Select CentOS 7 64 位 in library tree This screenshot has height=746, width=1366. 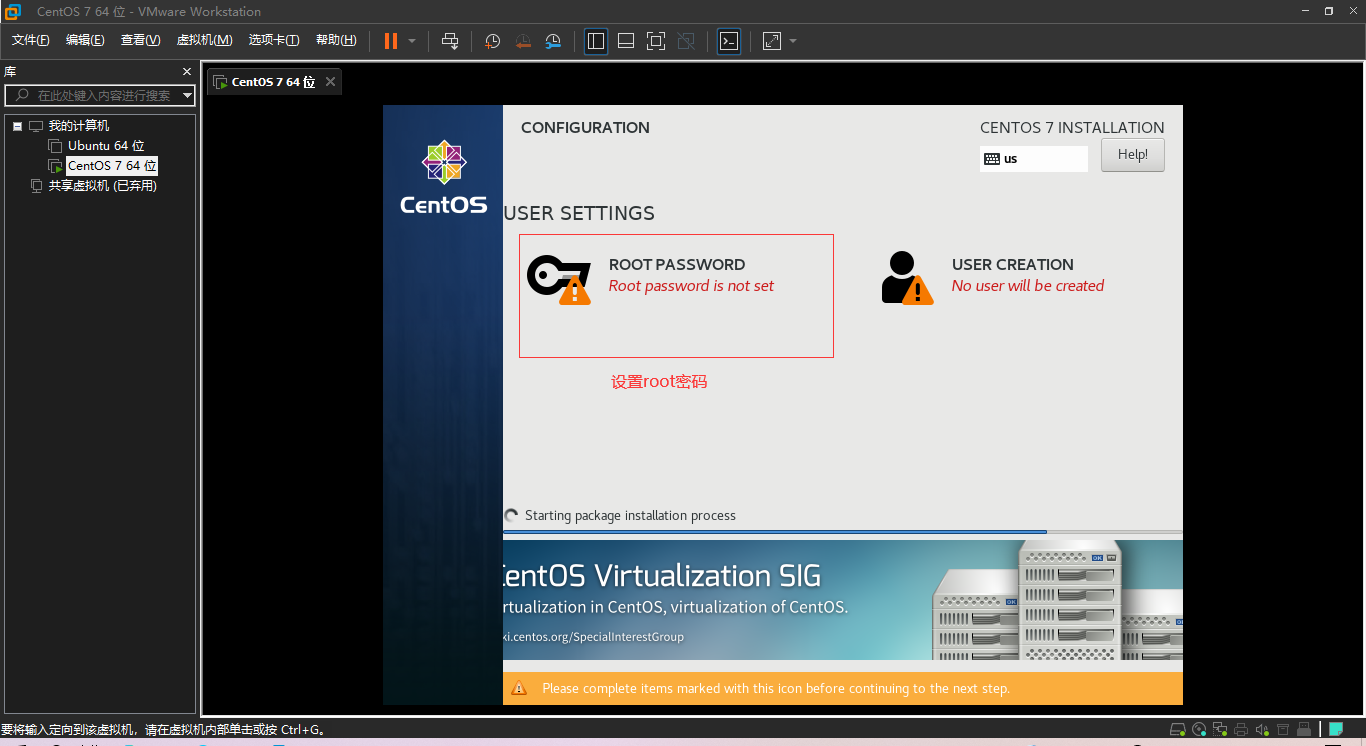tap(112, 166)
